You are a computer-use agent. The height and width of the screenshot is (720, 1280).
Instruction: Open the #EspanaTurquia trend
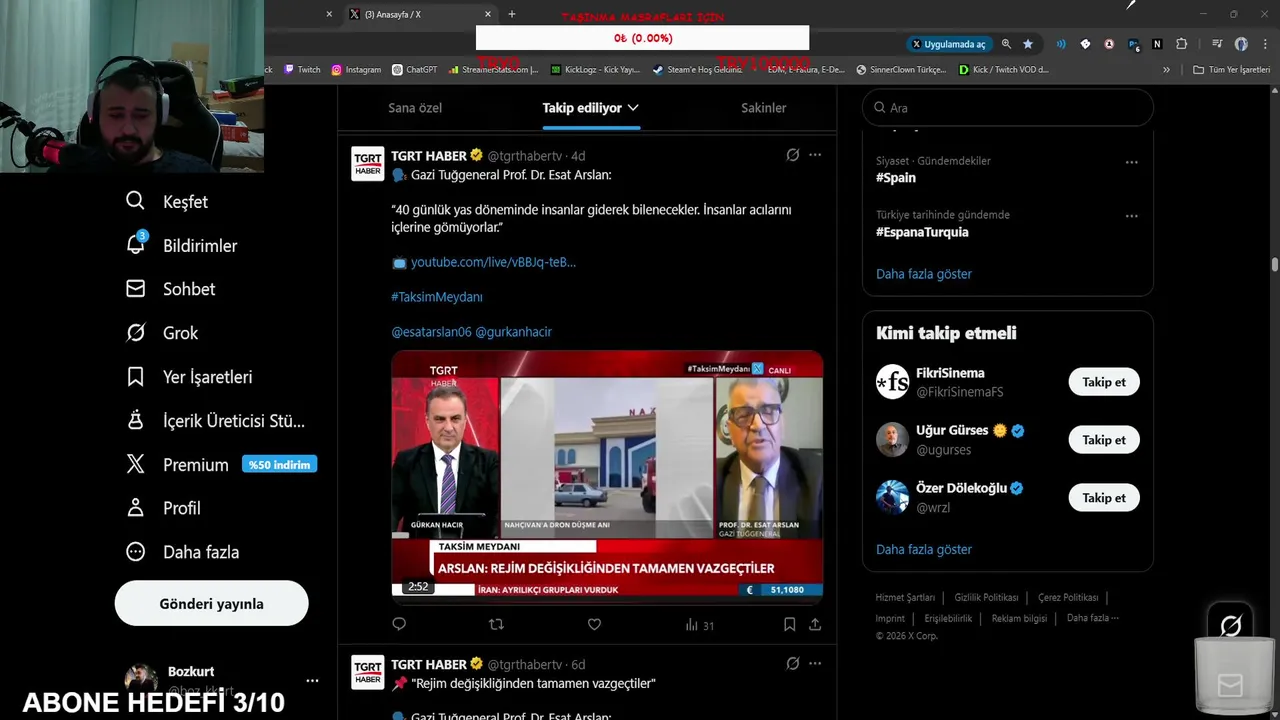pos(922,232)
